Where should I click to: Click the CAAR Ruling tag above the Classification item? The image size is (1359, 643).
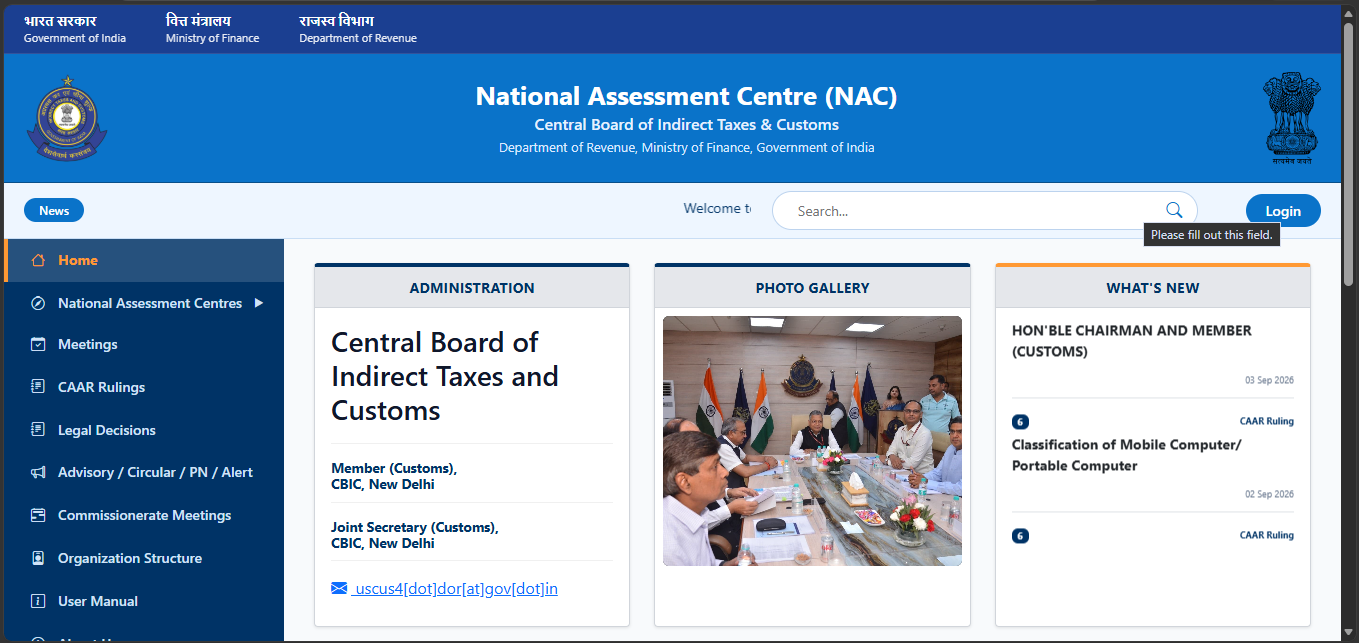1267,421
